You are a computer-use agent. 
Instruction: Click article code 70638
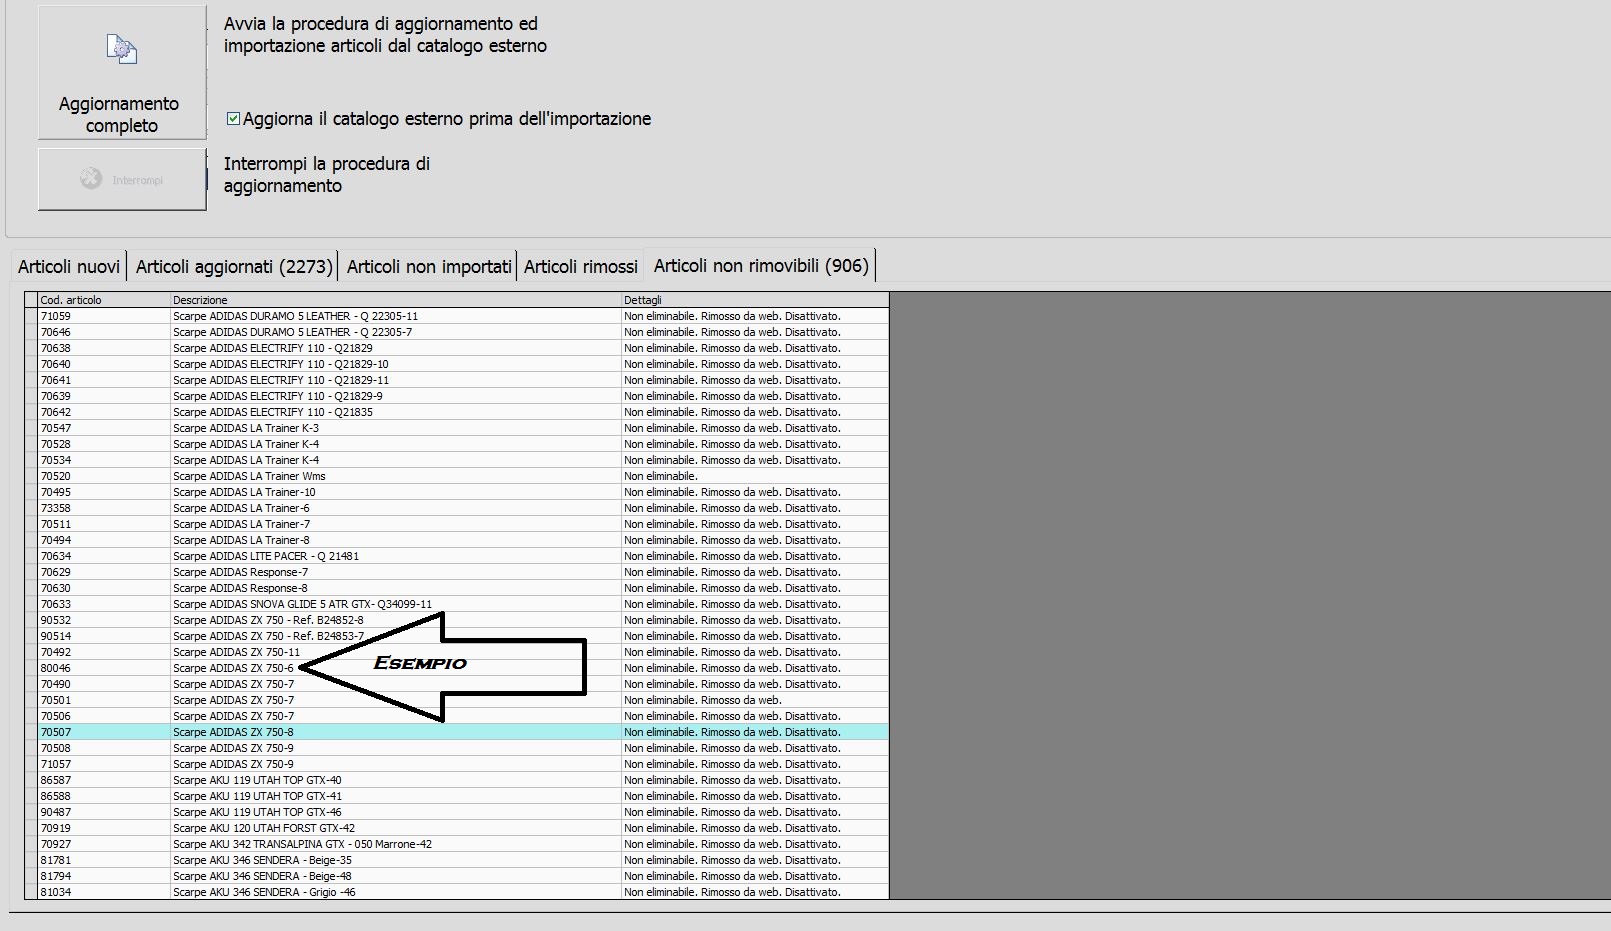(56, 348)
